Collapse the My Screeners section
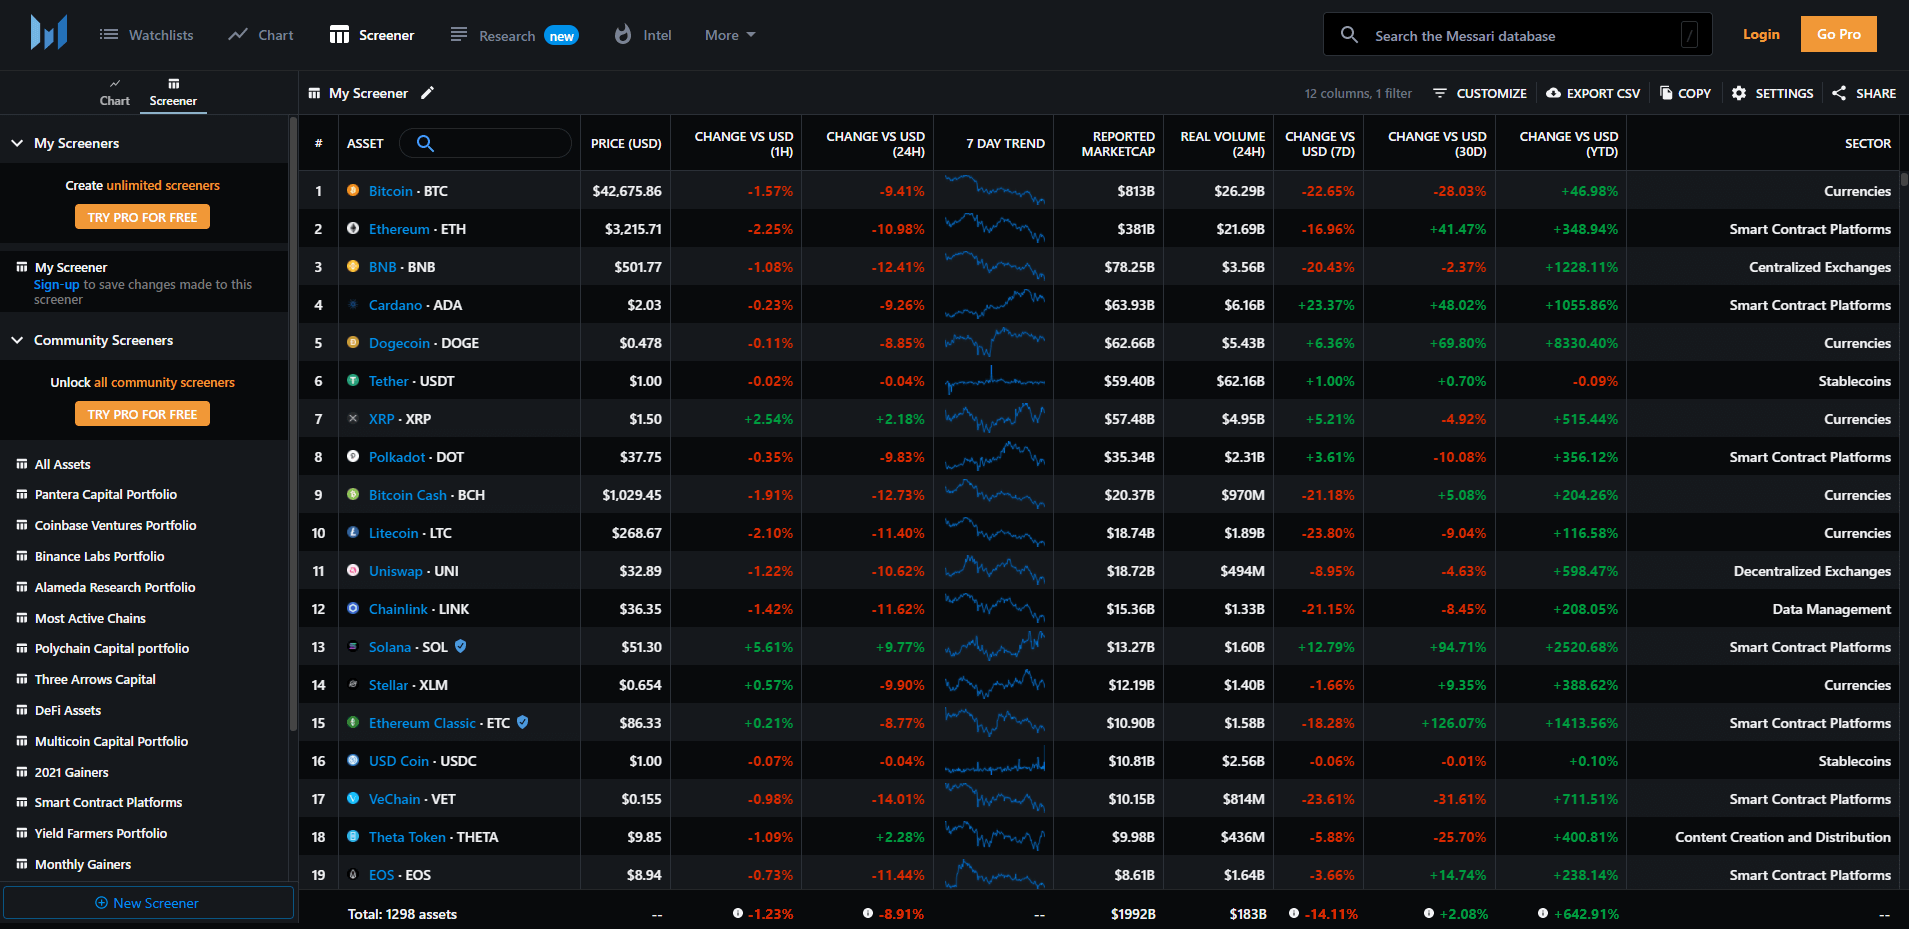1909x929 pixels. [17, 143]
